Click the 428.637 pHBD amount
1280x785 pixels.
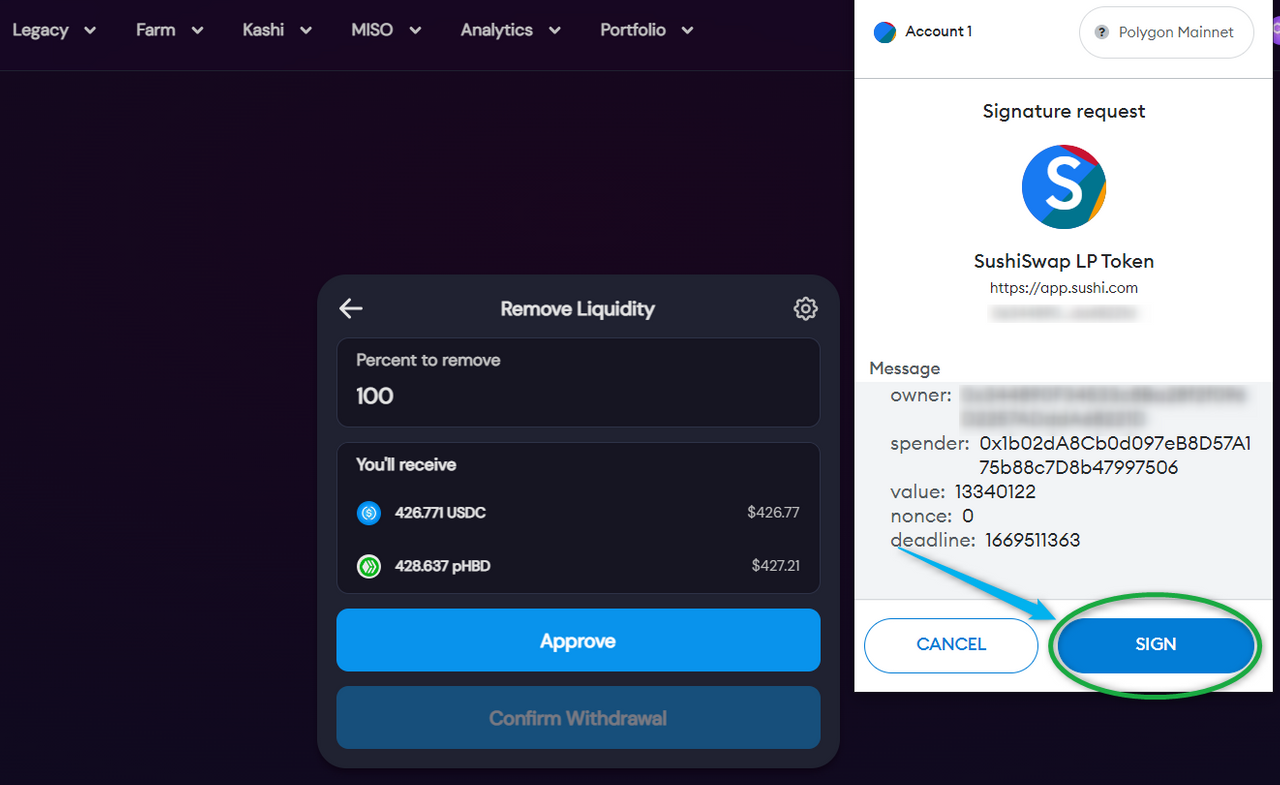(442, 566)
